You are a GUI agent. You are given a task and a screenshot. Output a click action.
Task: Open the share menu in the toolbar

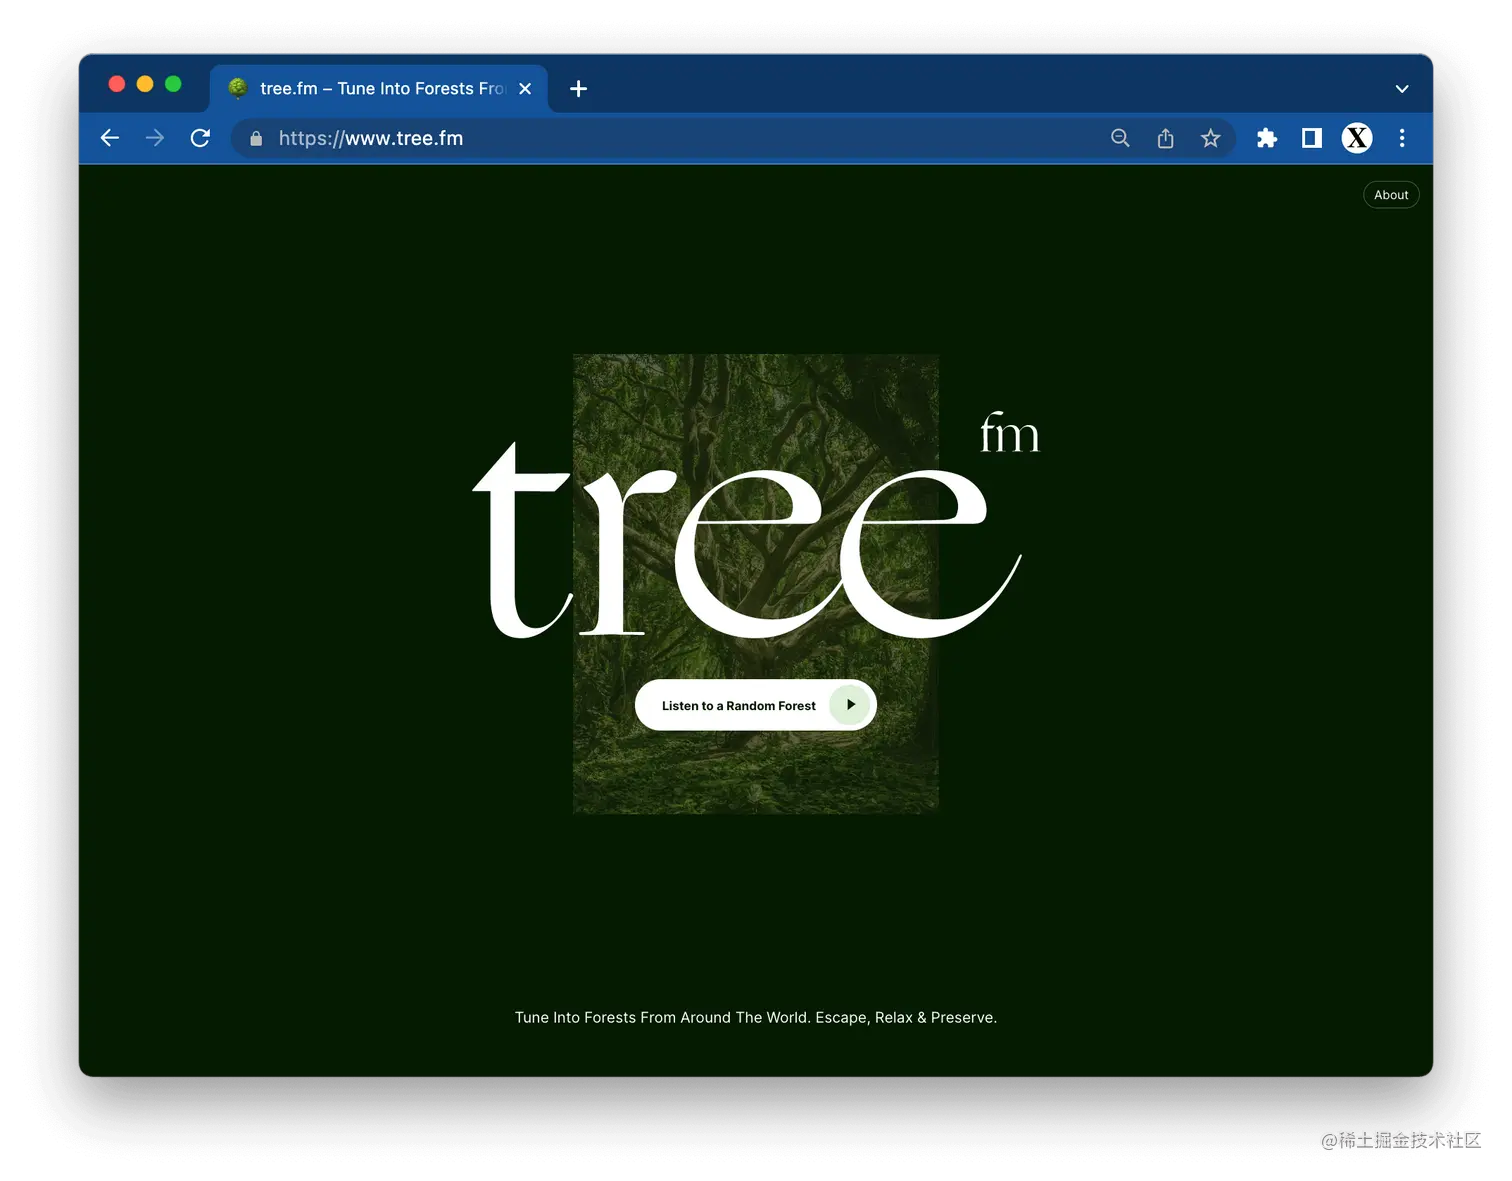pyautogui.click(x=1165, y=138)
